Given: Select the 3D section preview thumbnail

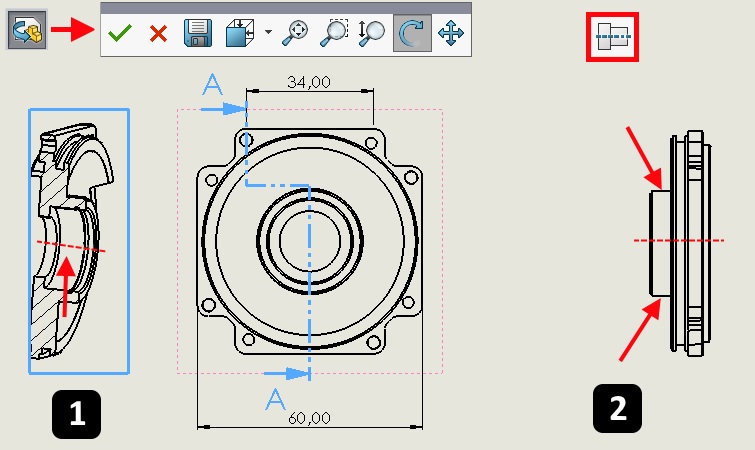Looking at the screenshot, I should (x=79, y=241).
